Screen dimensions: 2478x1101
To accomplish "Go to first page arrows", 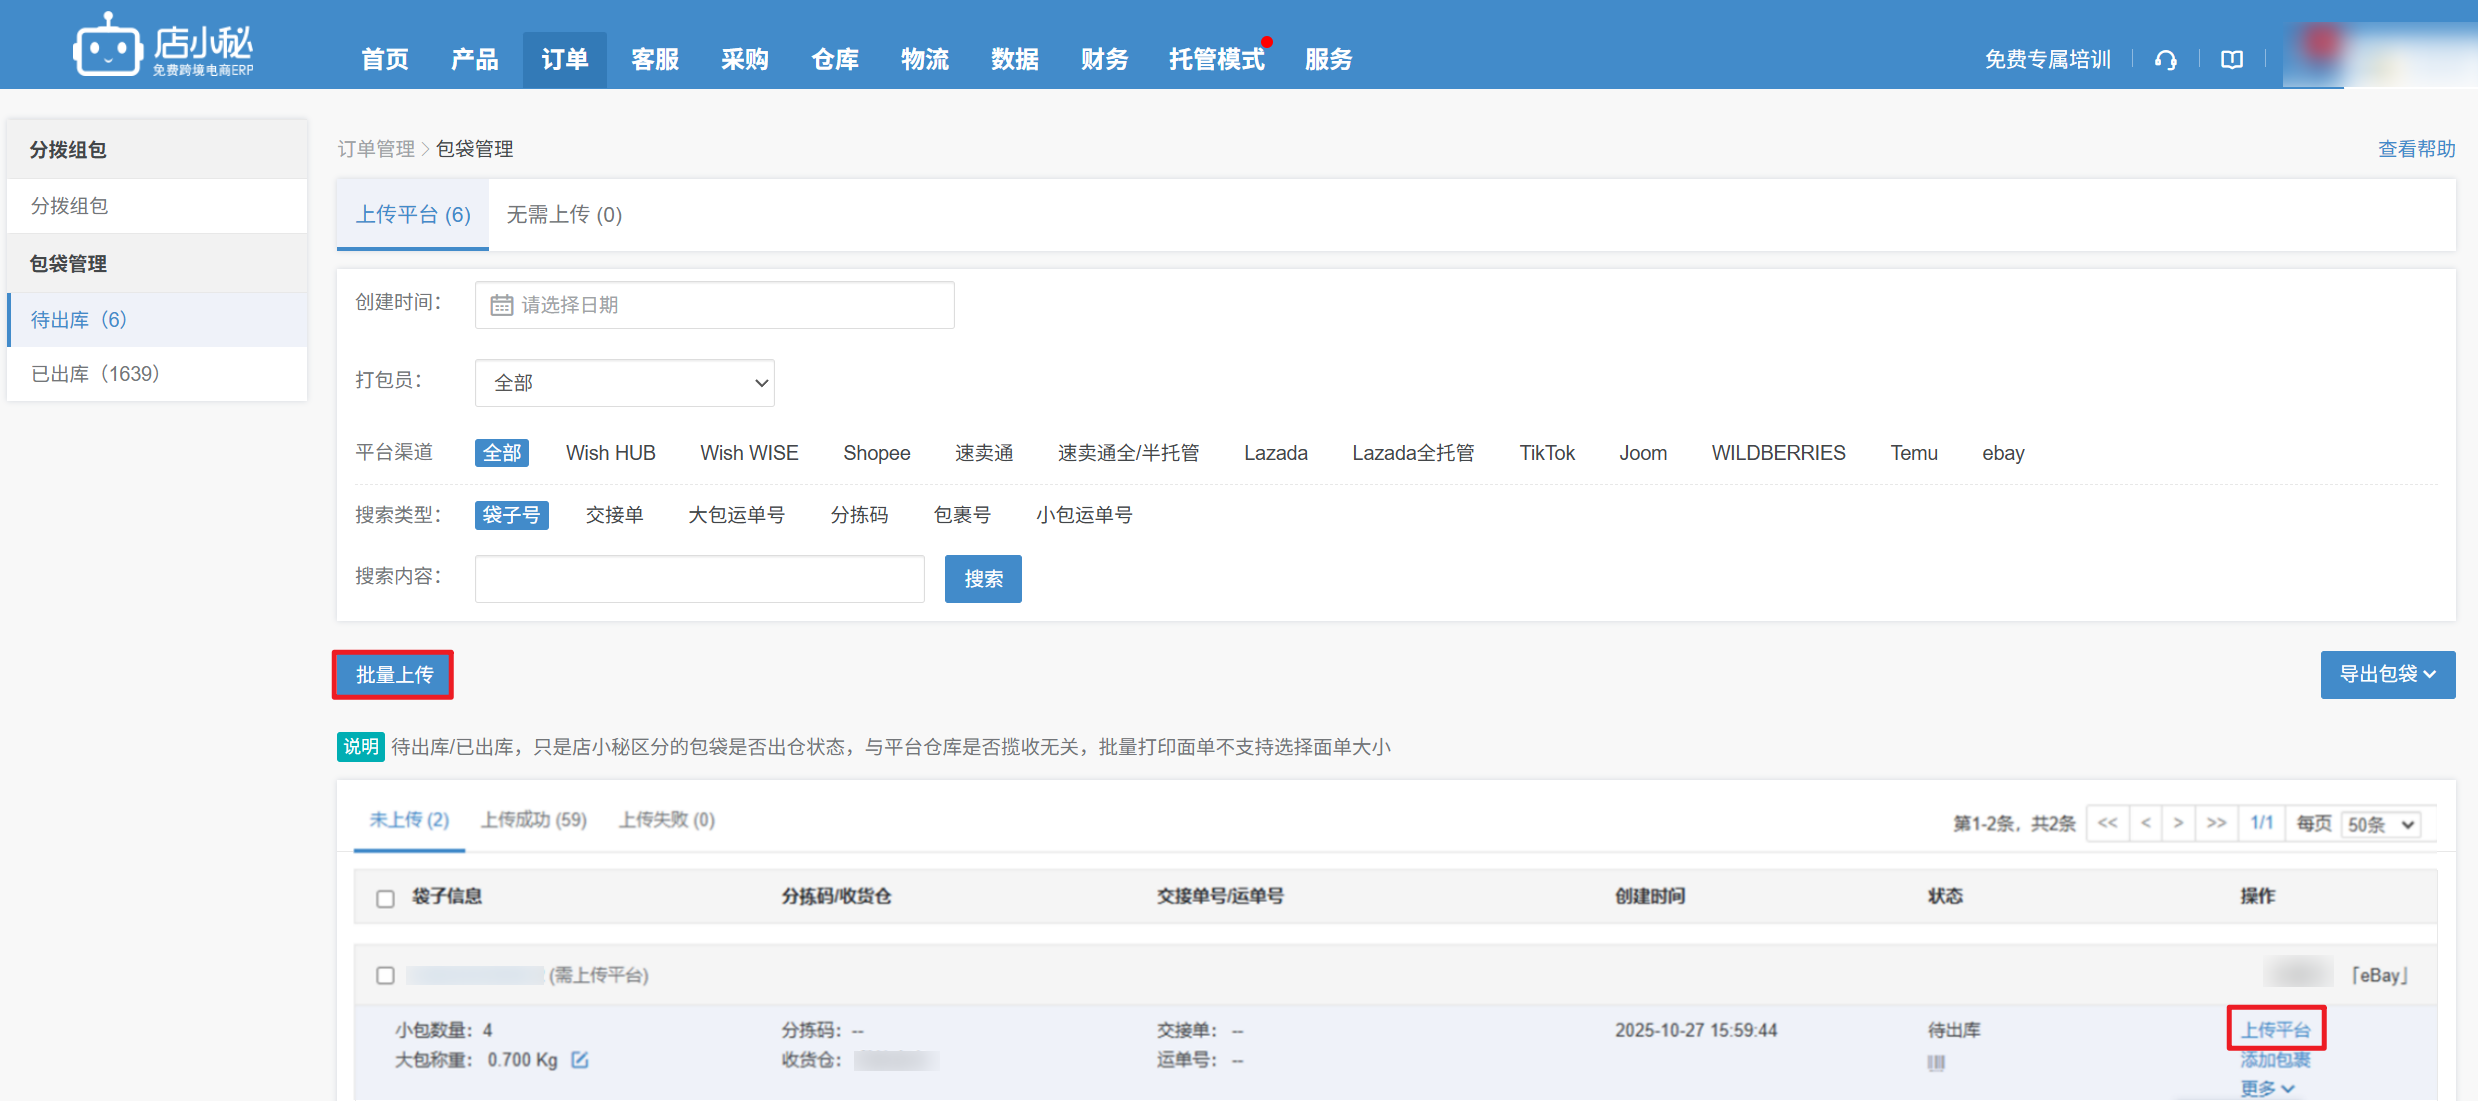I will click(2107, 823).
